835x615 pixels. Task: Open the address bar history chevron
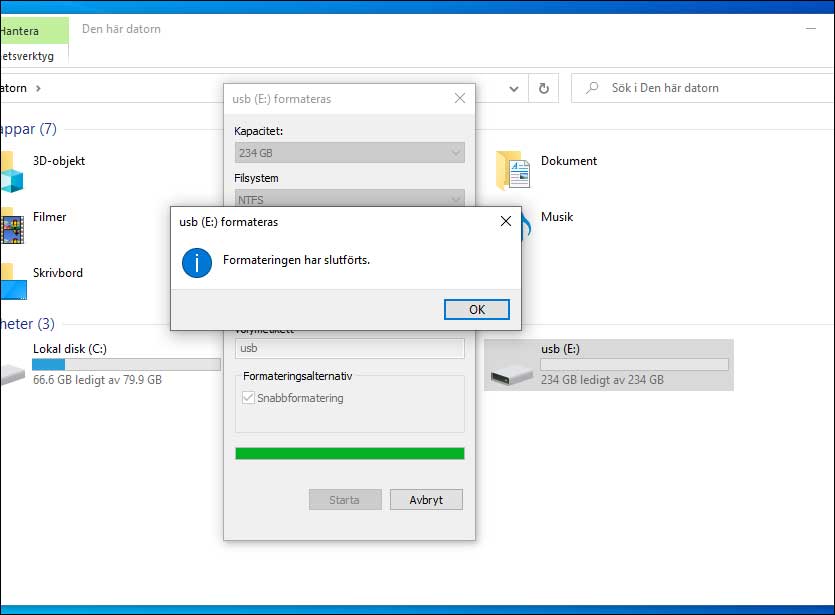click(513, 88)
